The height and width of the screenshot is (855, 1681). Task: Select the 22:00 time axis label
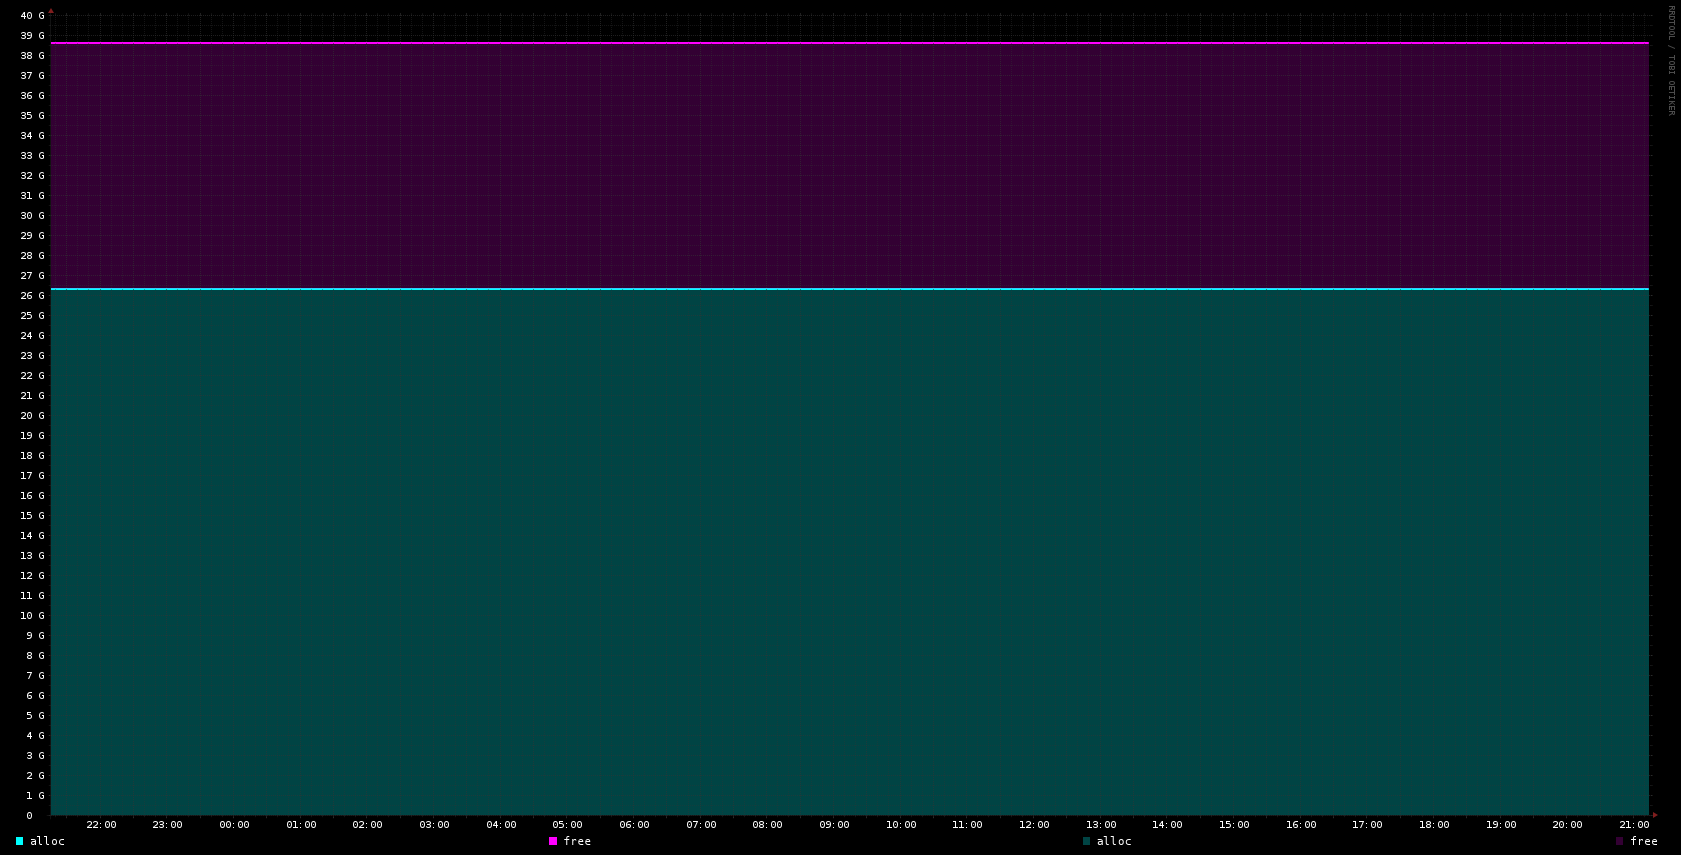(x=101, y=825)
